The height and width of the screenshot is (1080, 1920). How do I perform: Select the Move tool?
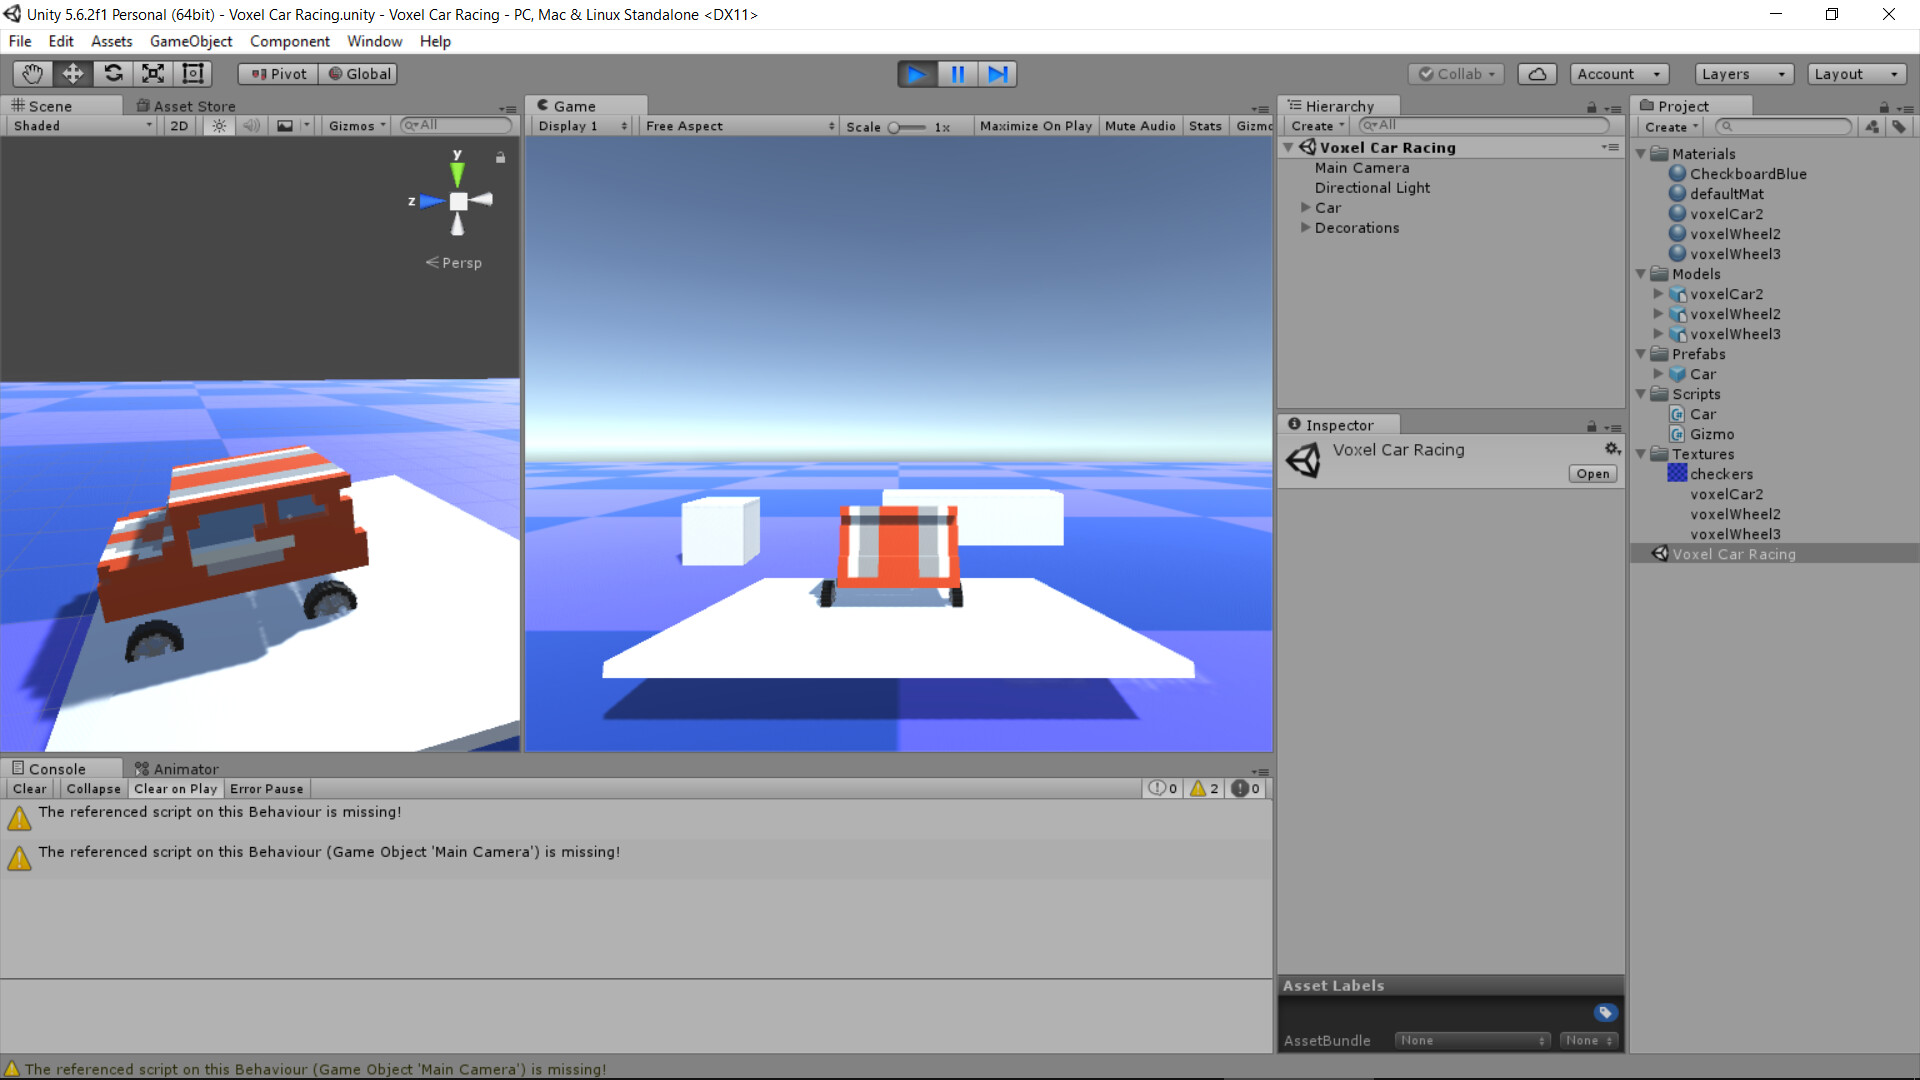click(x=72, y=73)
